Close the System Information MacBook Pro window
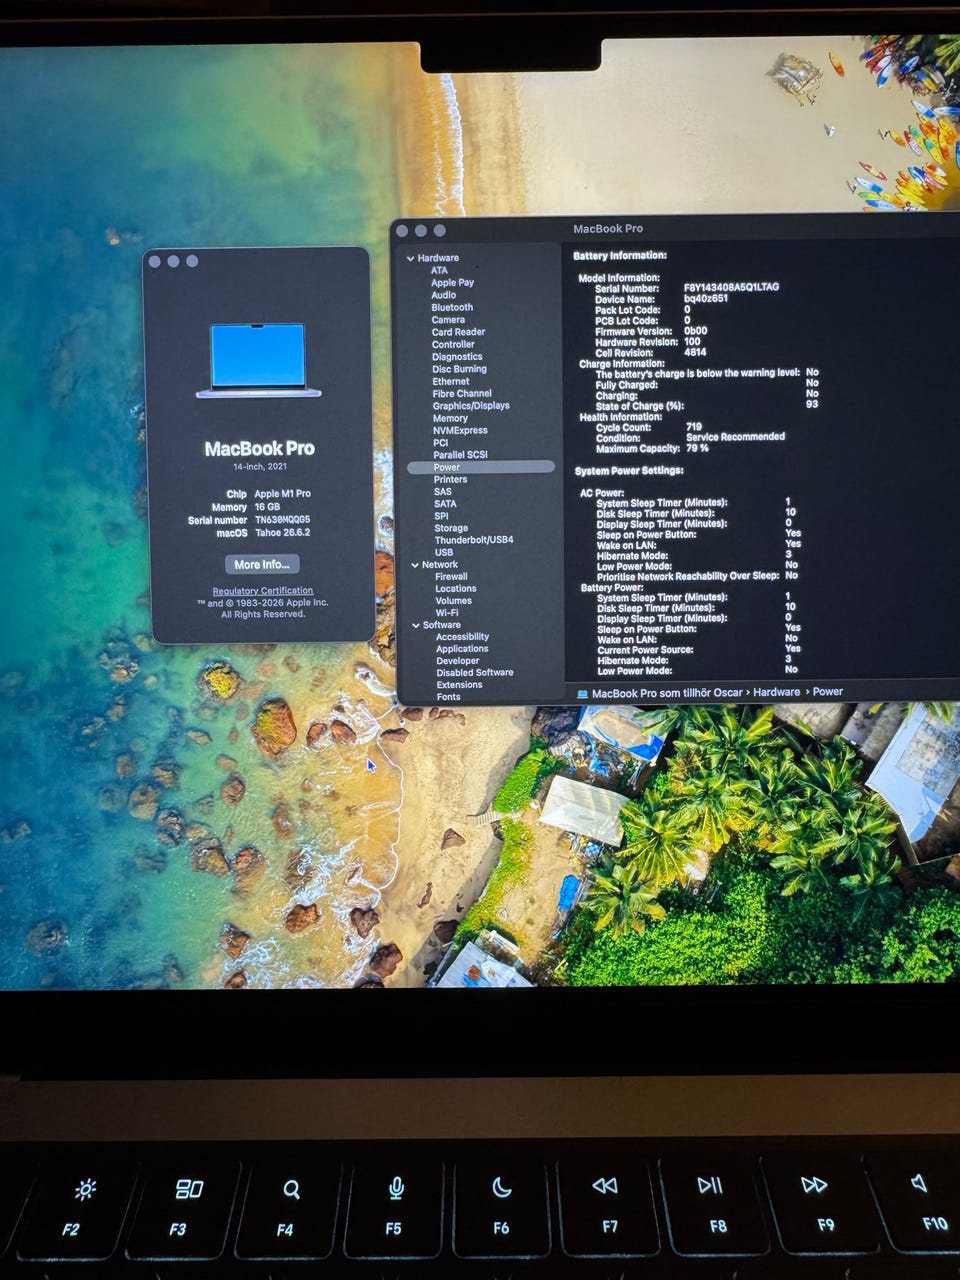This screenshot has width=960, height=1280. [x=402, y=231]
